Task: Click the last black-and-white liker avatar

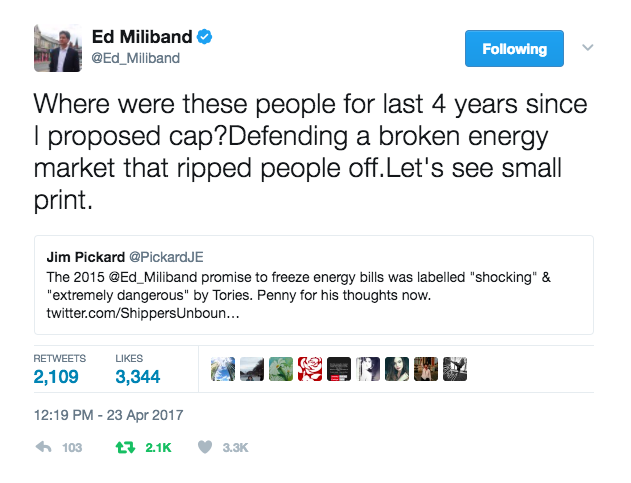Action: [455, 369]
